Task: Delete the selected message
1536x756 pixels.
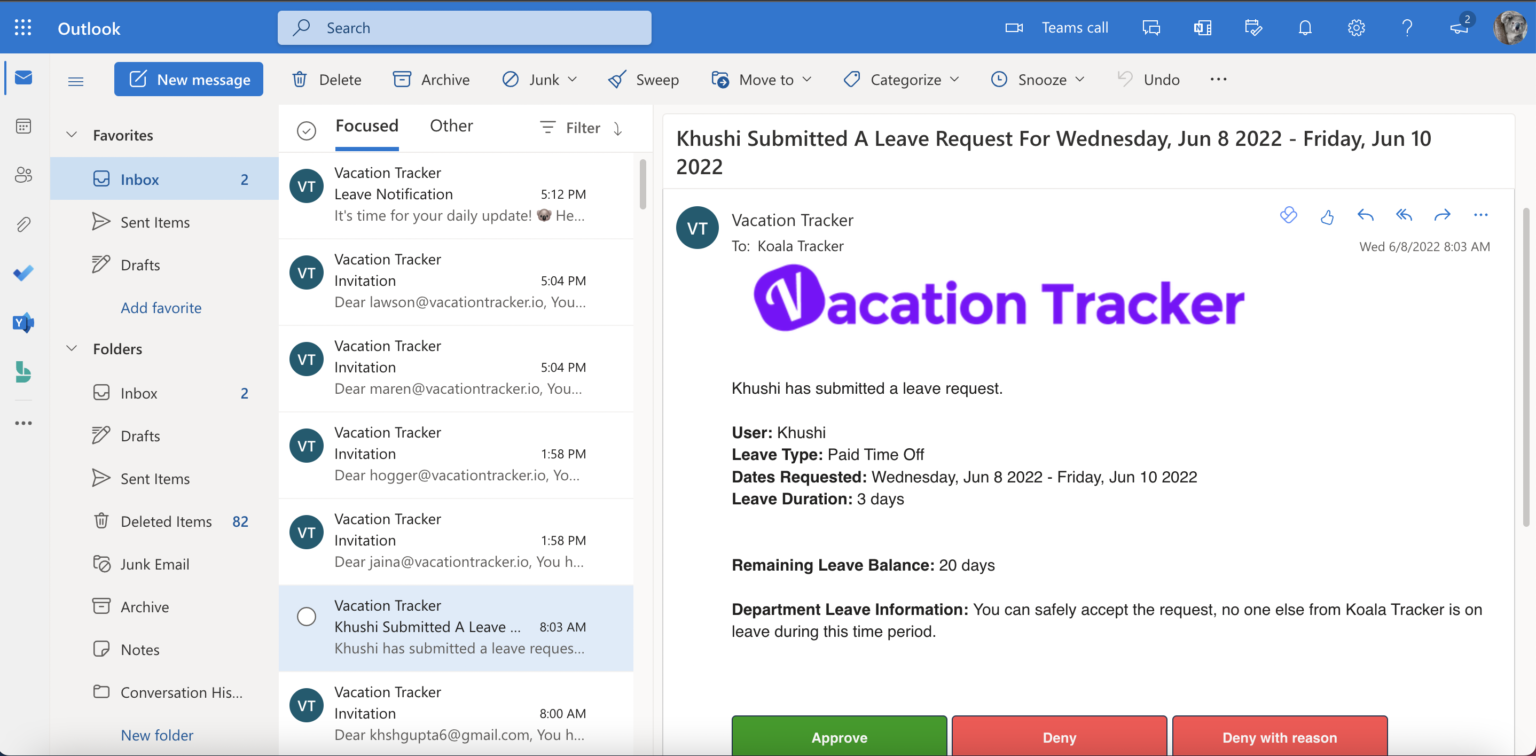Action: click(326, 79)
